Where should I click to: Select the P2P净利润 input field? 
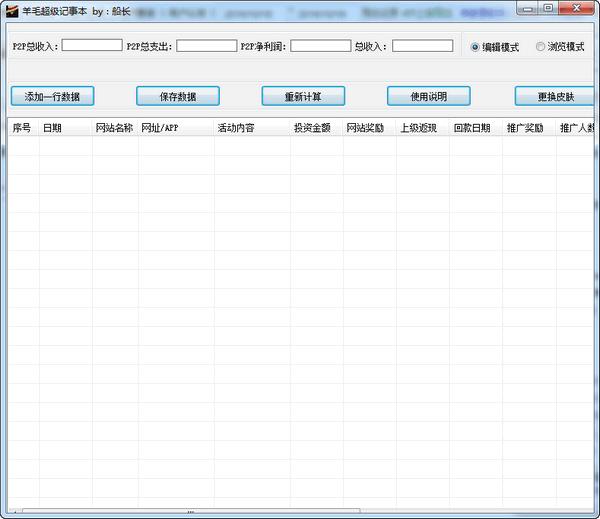(x=320, y=46)
